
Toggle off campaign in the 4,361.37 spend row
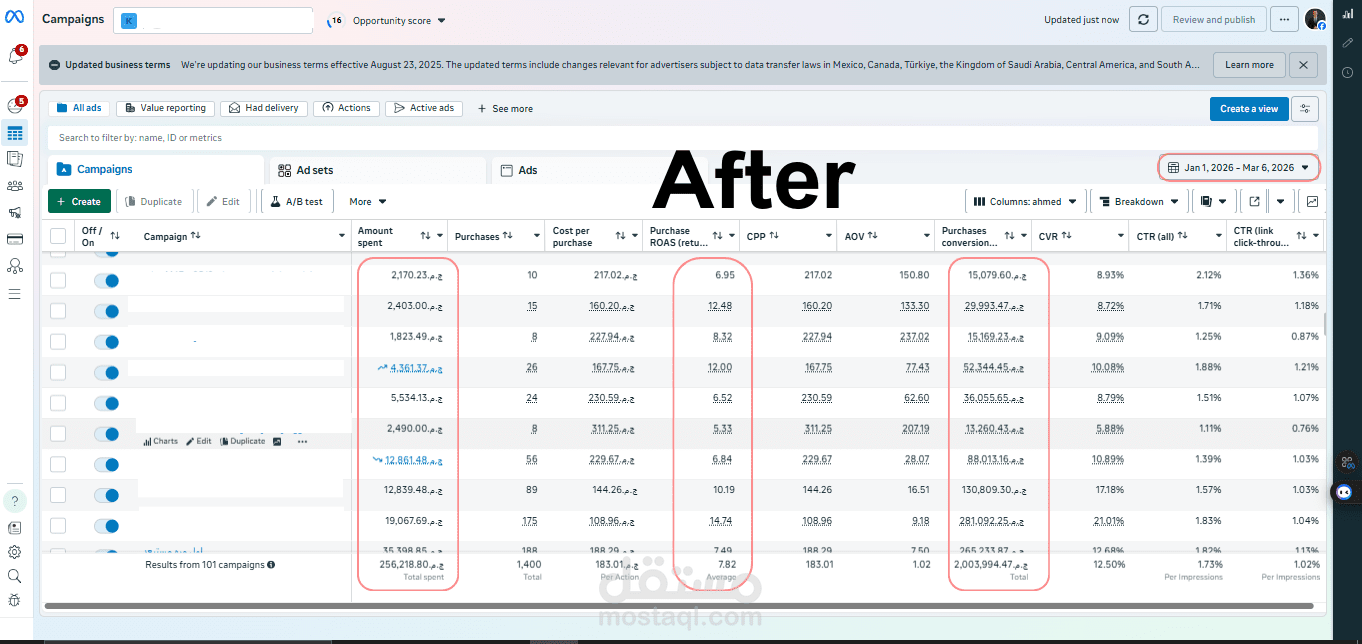(106, 372)
